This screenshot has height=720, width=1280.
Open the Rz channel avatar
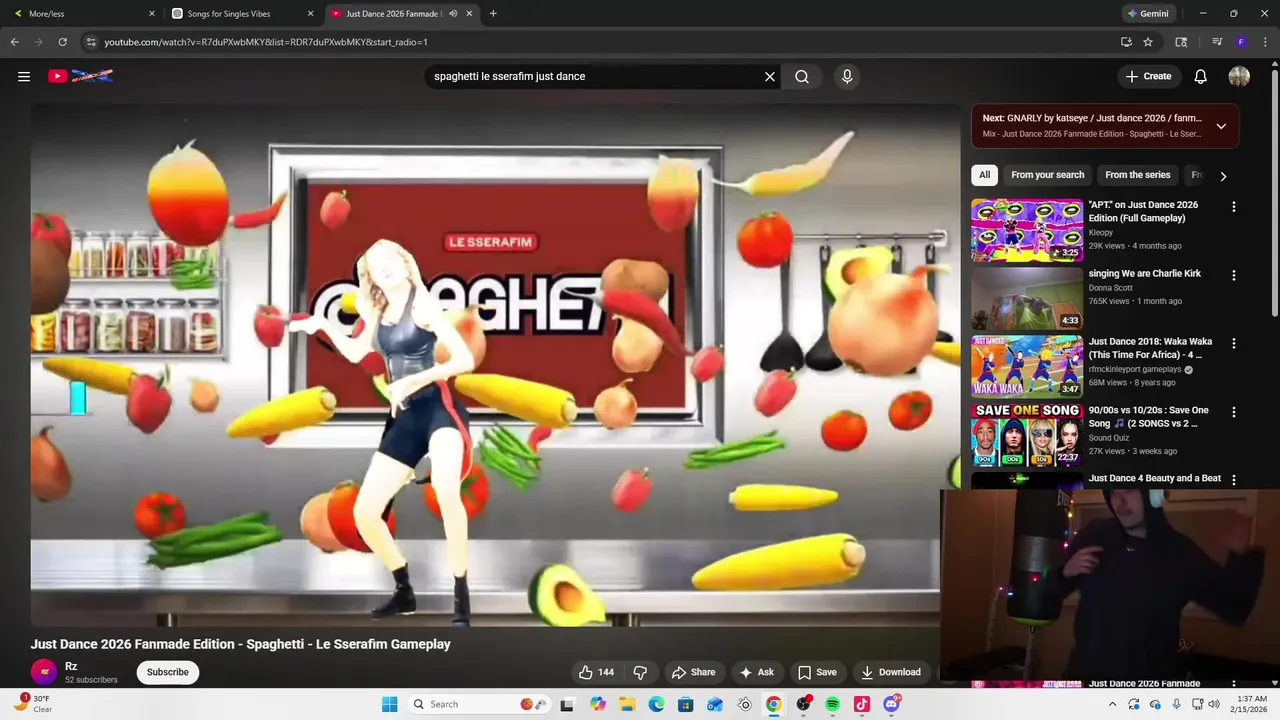[x=44, y=672]
